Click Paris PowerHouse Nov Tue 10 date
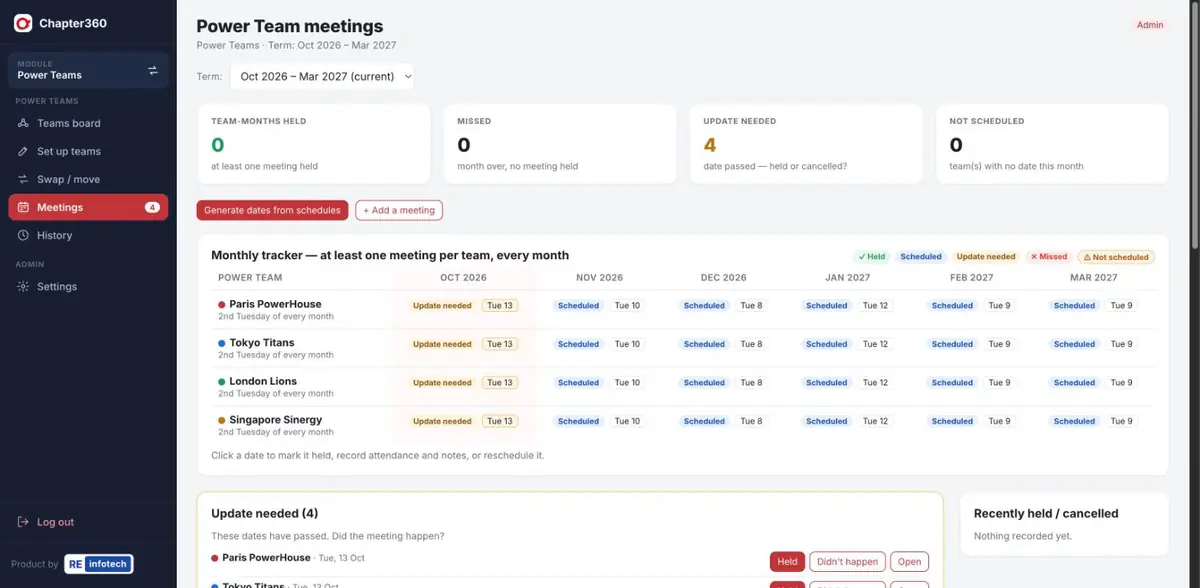1200x588 pixels. pos(627,306)
